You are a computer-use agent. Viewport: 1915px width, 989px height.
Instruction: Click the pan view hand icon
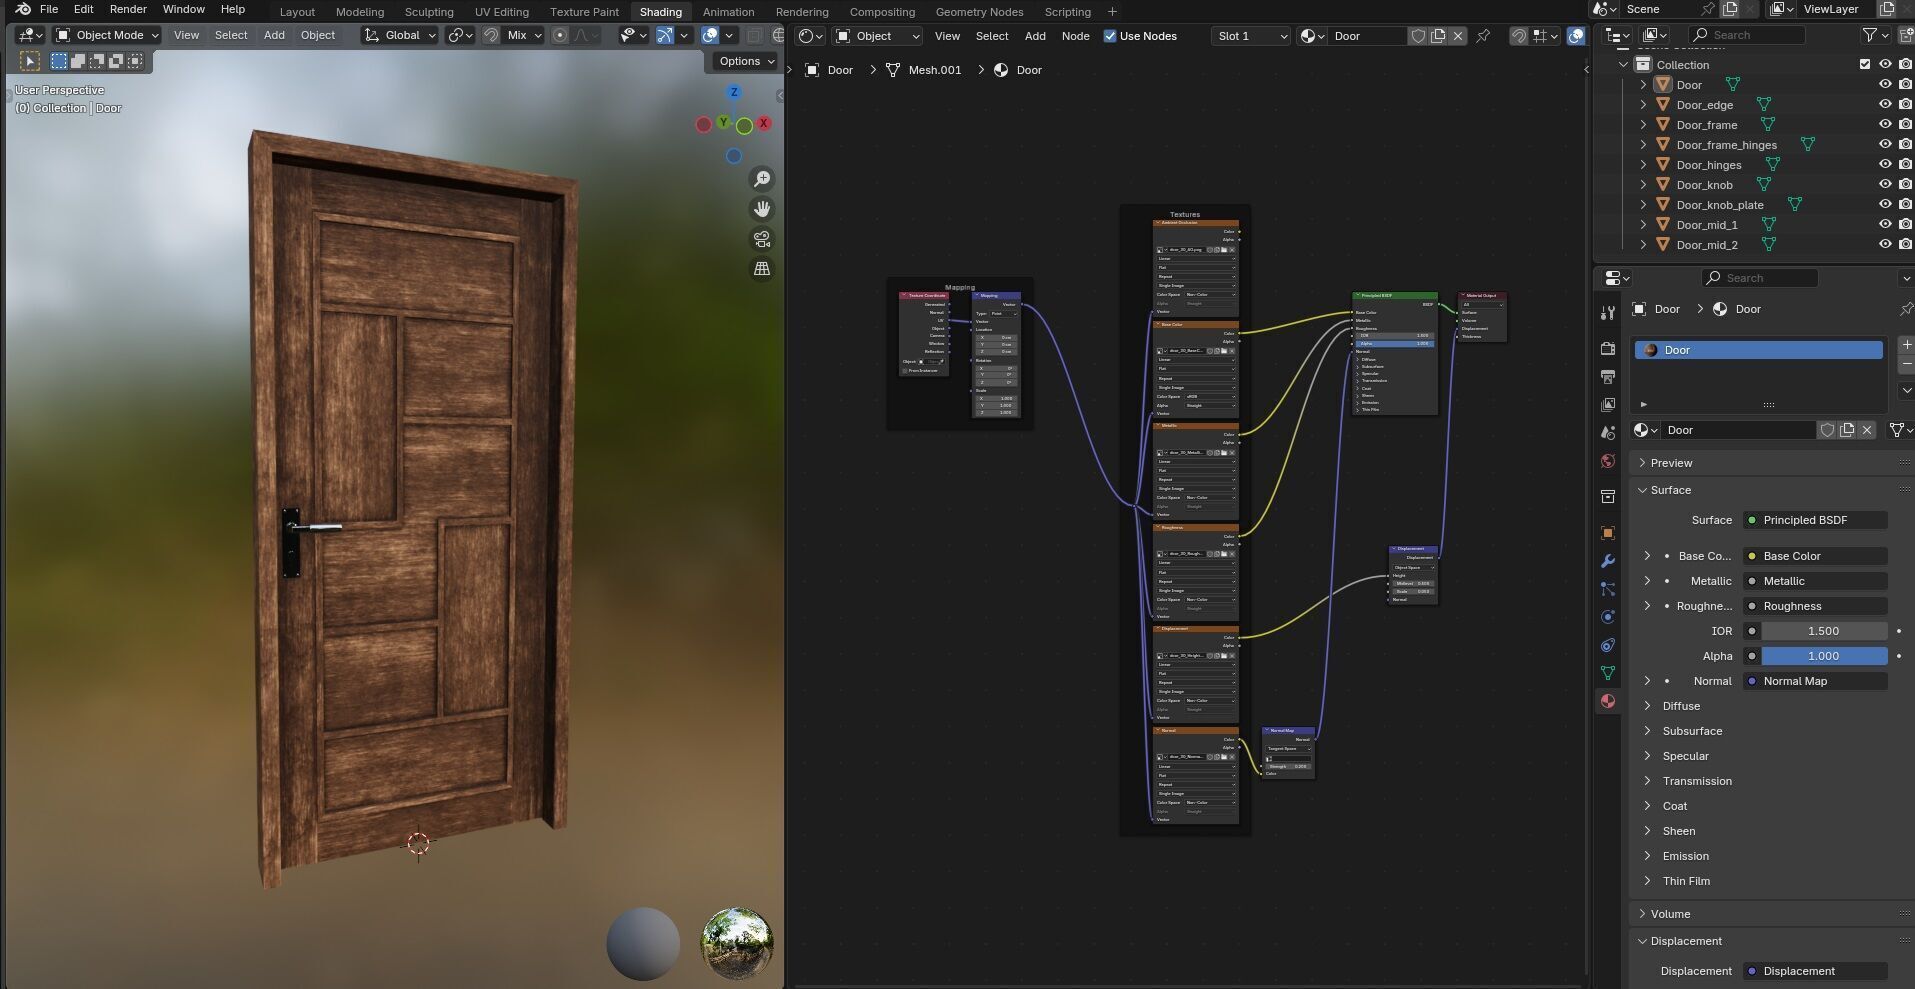coord(762,209)
